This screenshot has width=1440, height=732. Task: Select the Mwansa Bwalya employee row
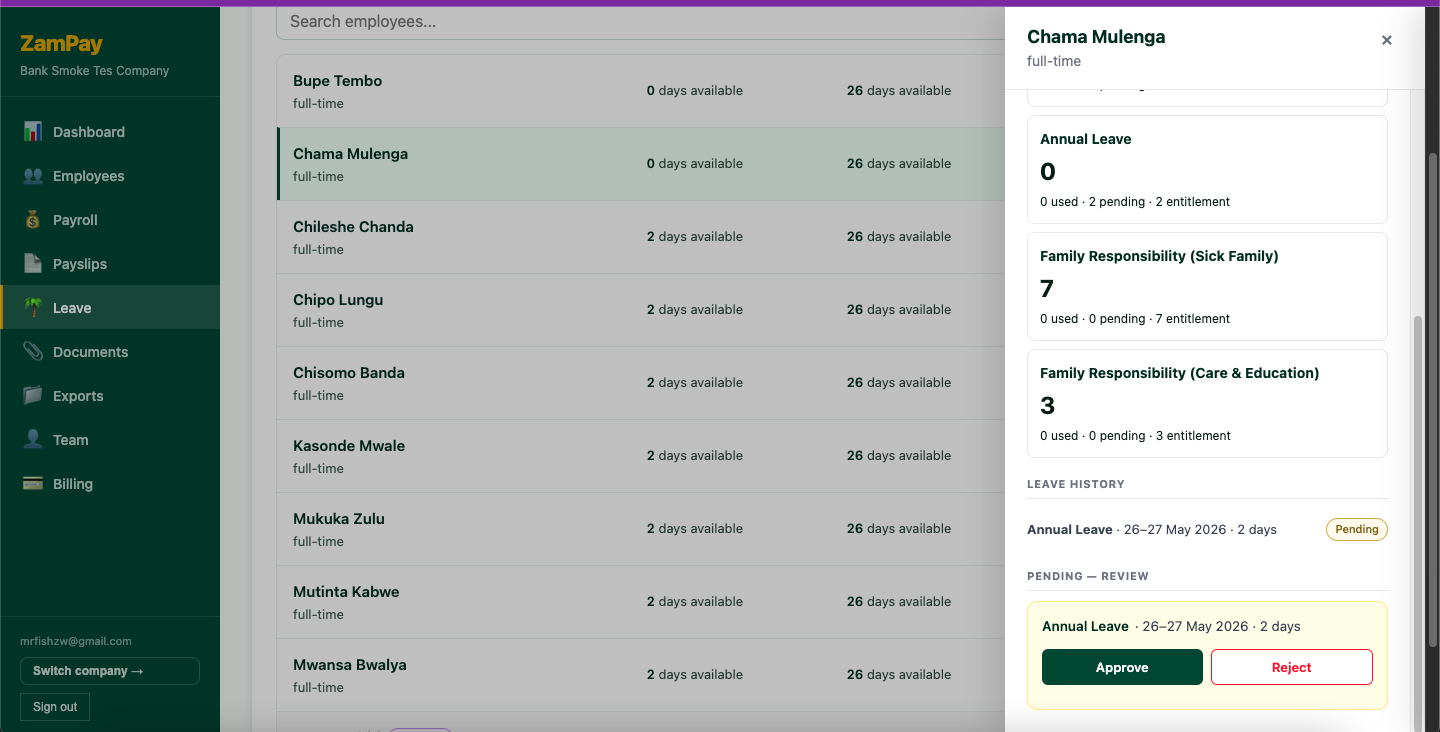tap(641, 675)
